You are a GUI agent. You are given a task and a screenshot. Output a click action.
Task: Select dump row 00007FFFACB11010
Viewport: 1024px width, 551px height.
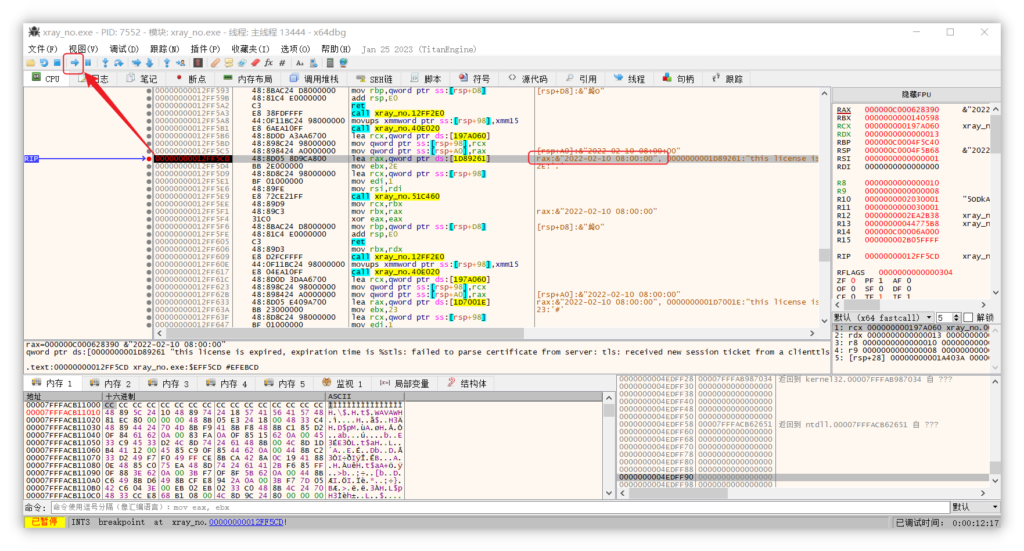(214, 413)
